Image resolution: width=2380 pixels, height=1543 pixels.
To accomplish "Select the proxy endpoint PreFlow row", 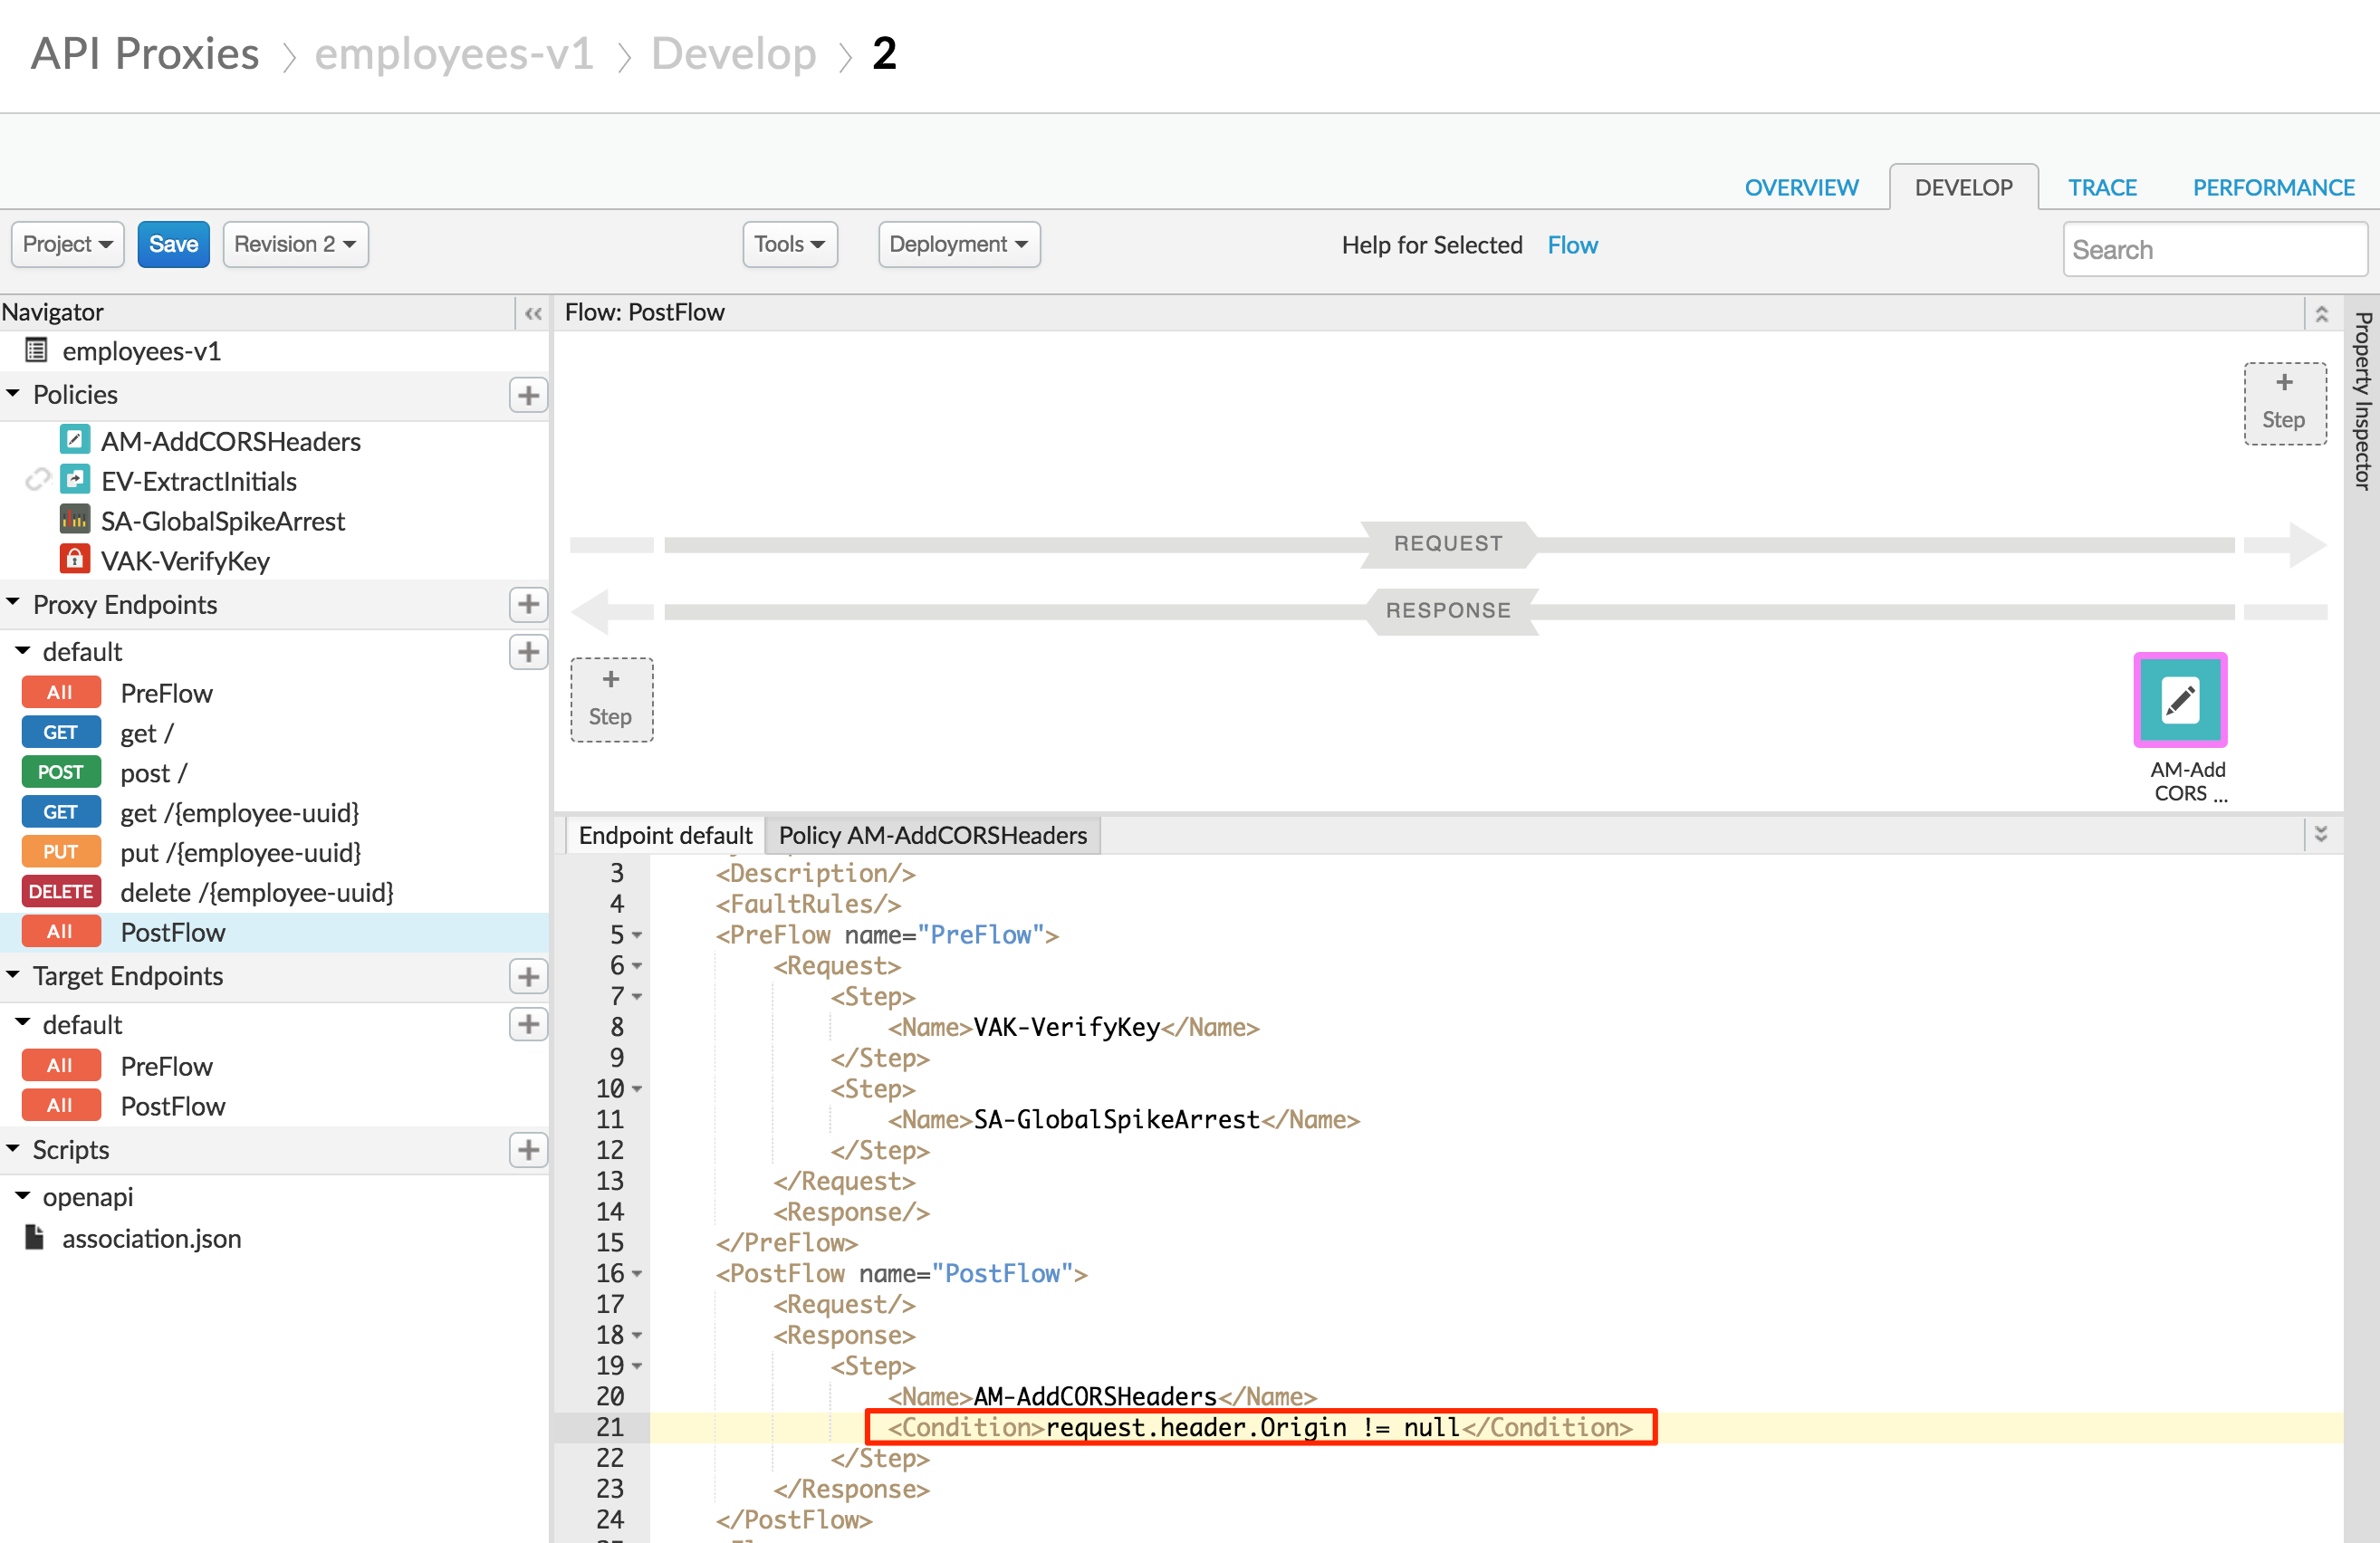I will pyautogui.click(x=275, y=692).
